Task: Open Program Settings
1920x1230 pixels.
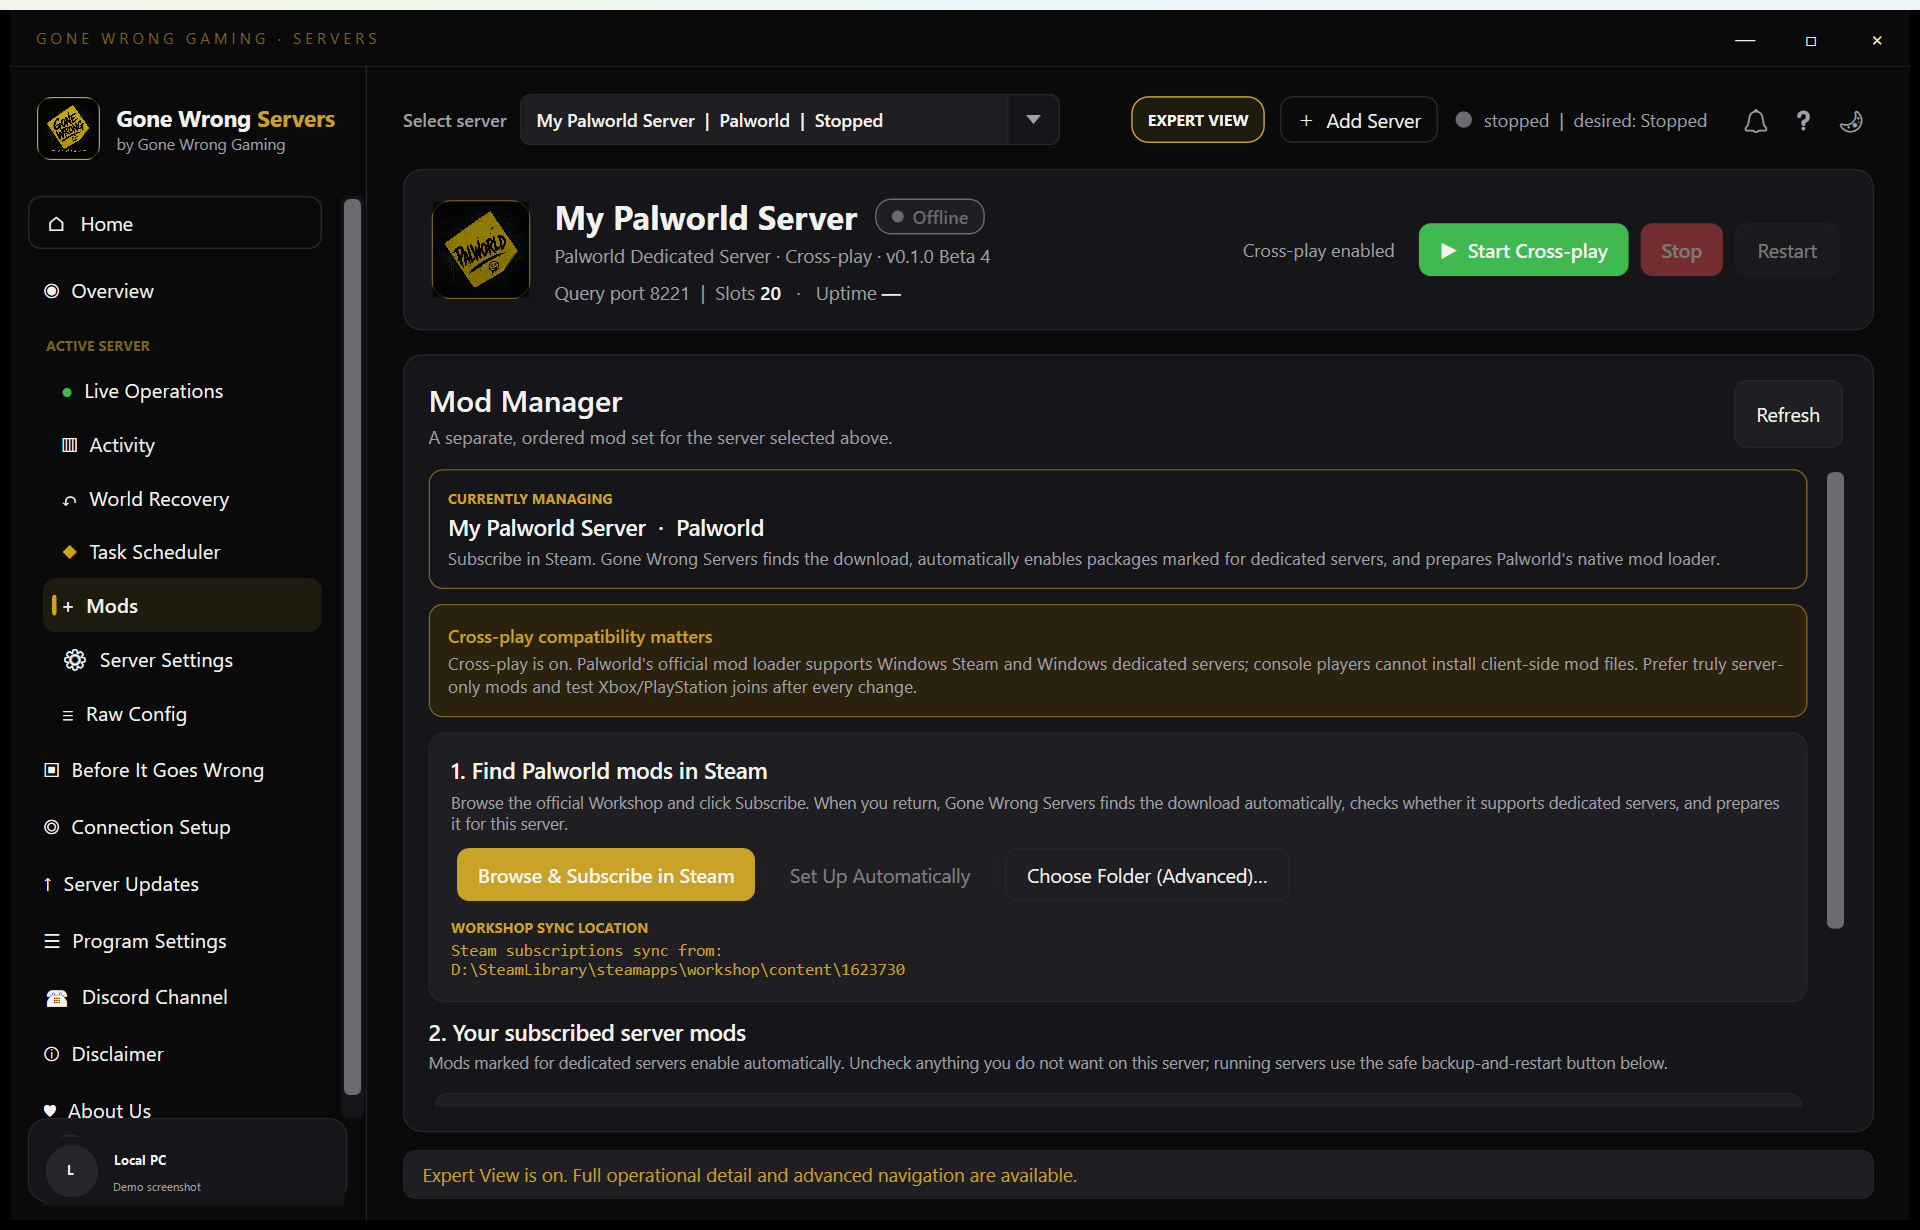Action: 175,941
